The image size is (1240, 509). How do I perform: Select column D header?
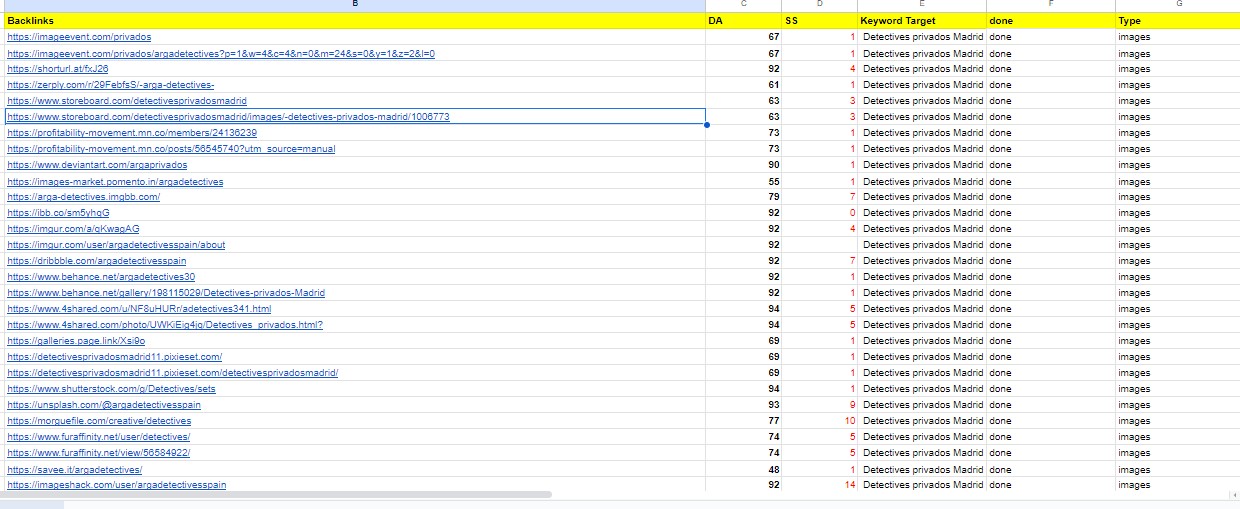[x=819, y=5]
